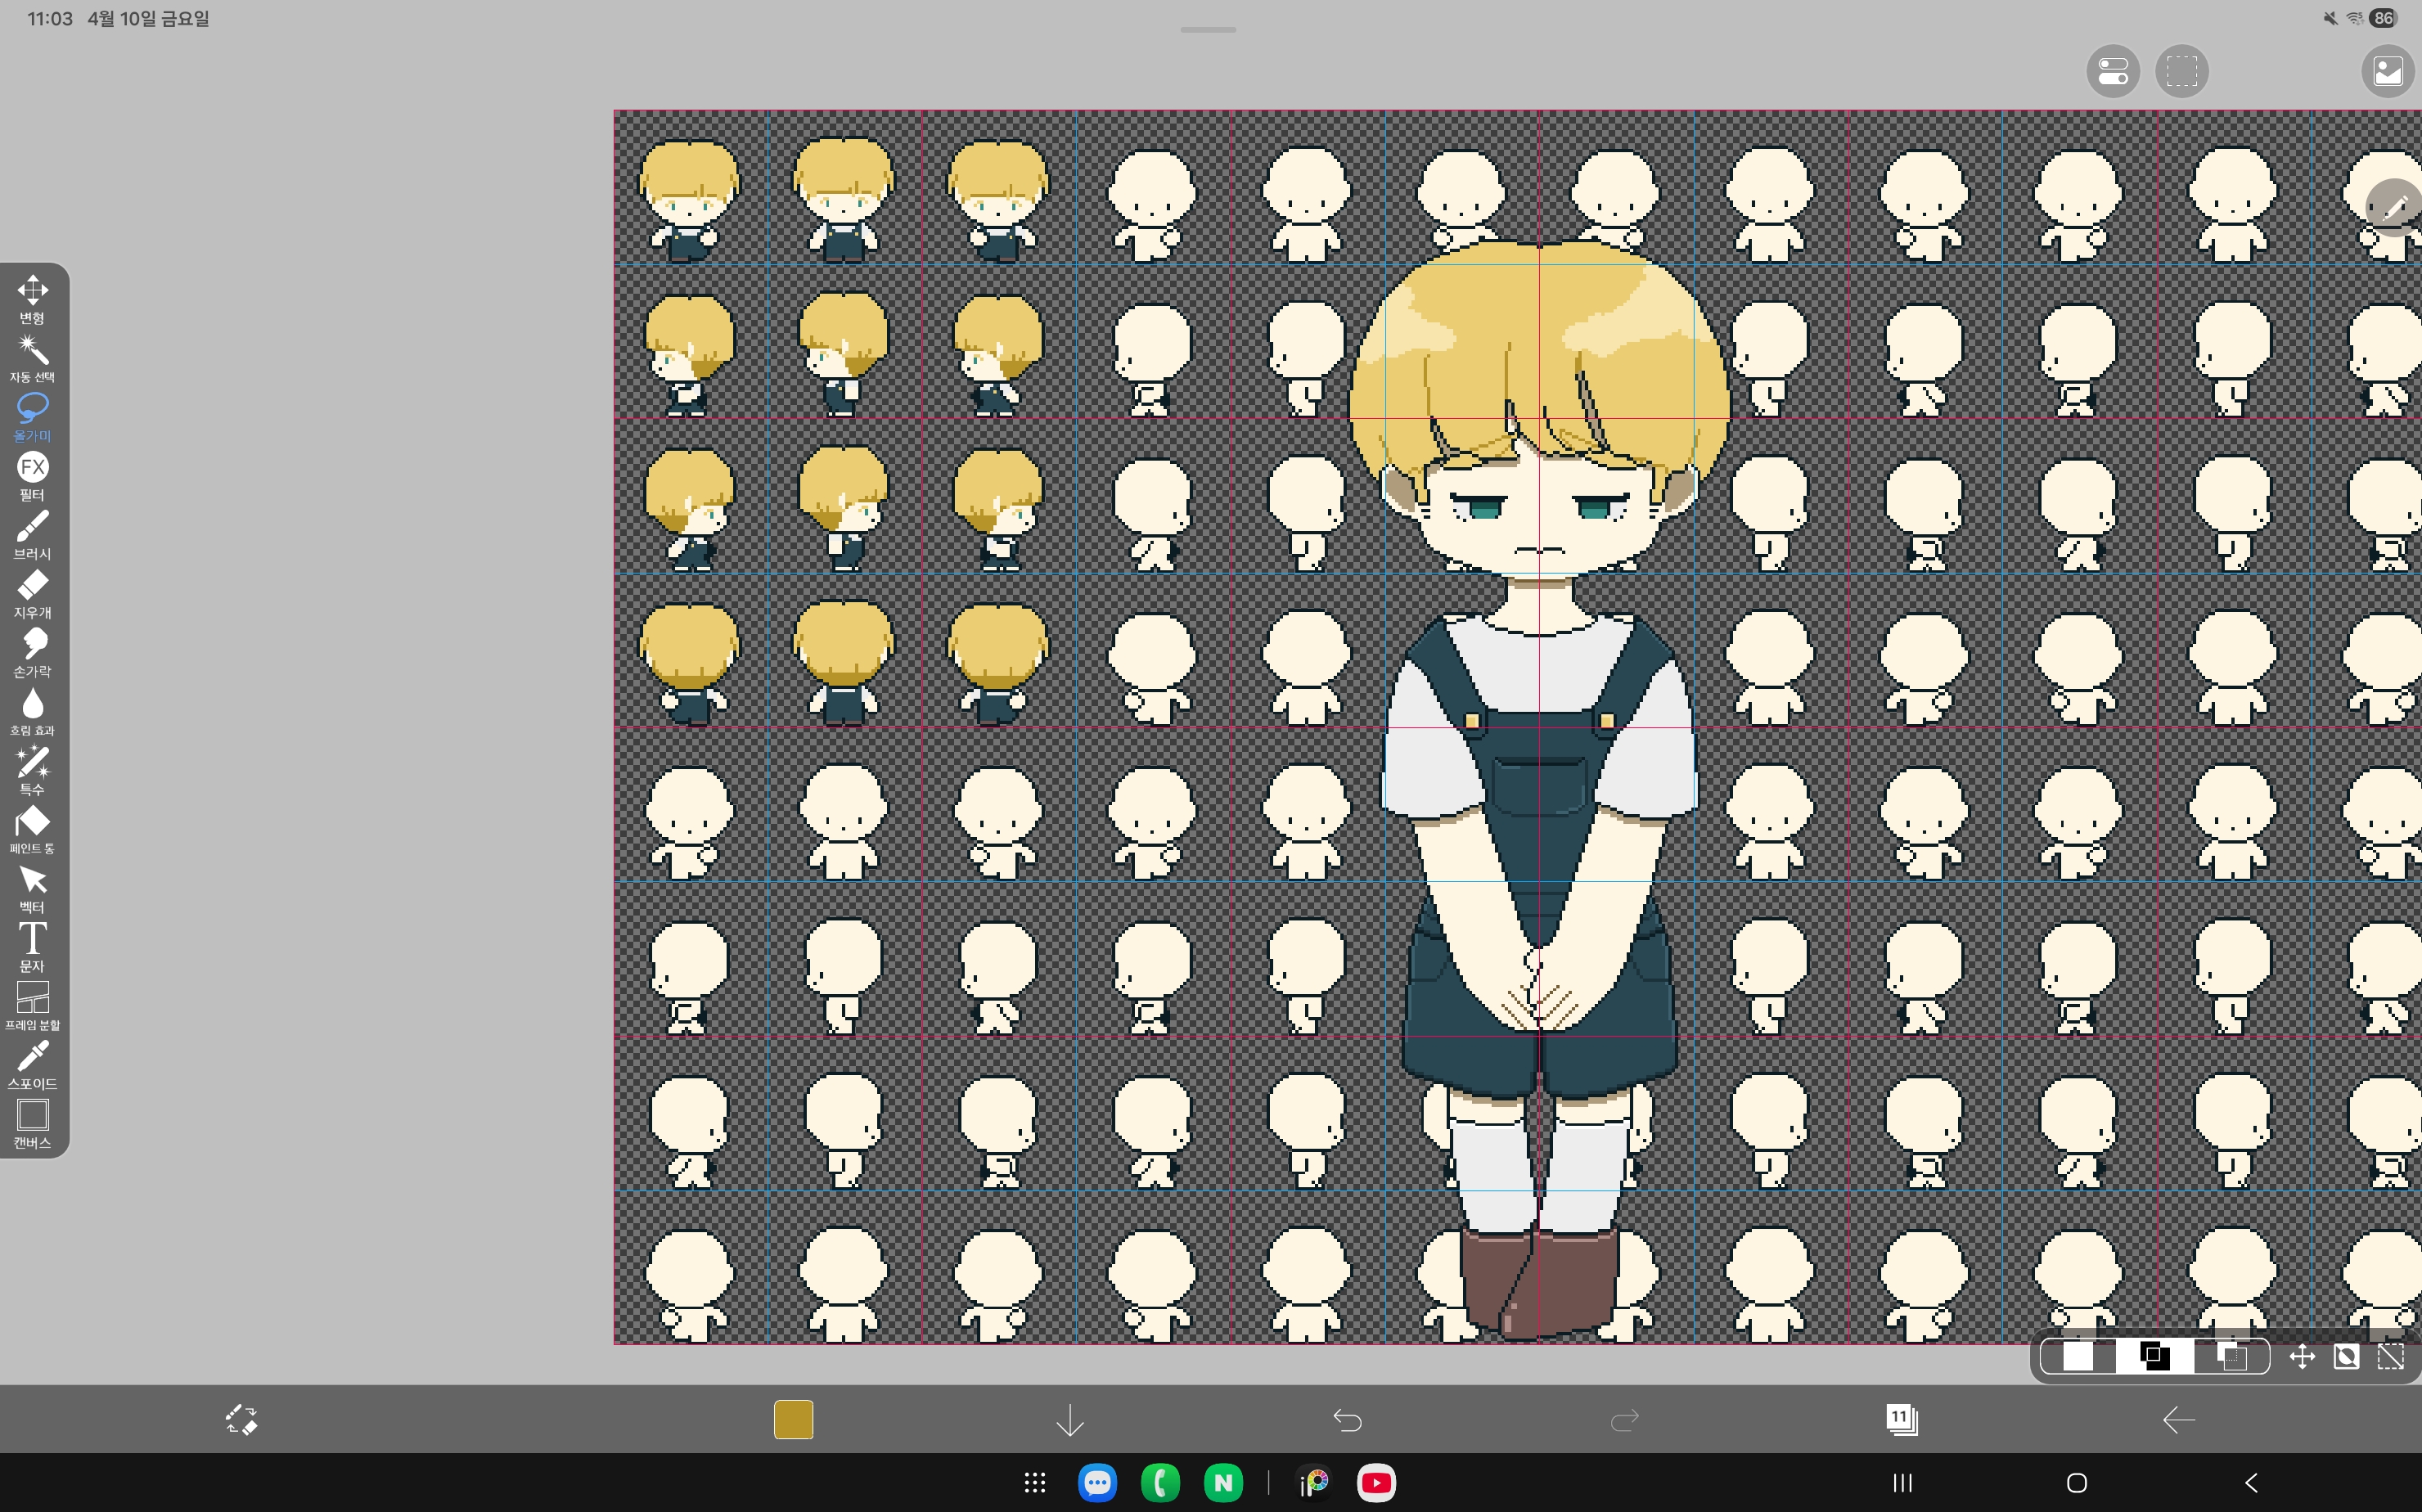This screenshot has width=2422, height=1512.
Task: Hide the toolbar with the down arrow
Action: point(1070,1419)
